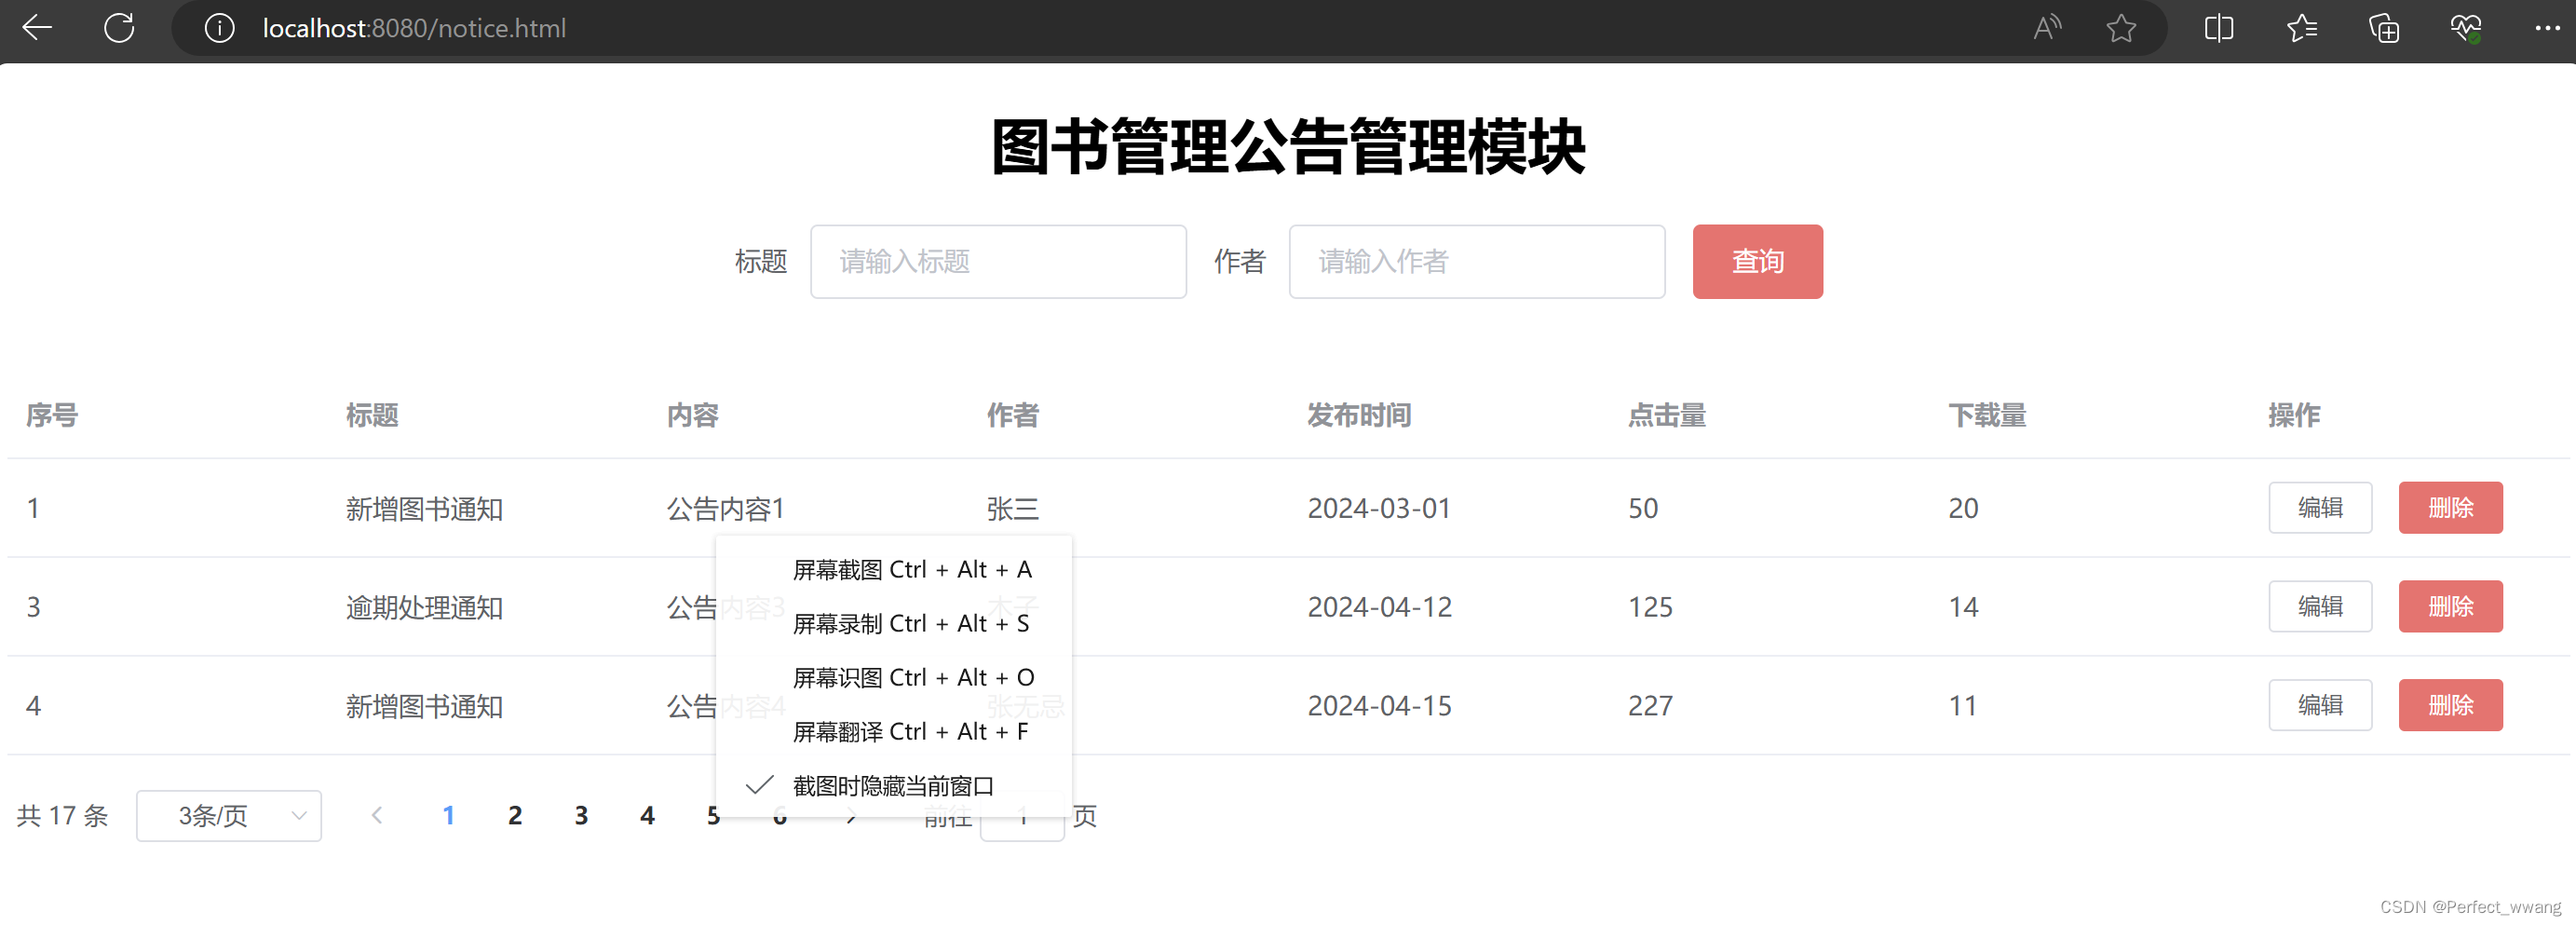Click the 张三 author cell

click(x=1013, y=508)
